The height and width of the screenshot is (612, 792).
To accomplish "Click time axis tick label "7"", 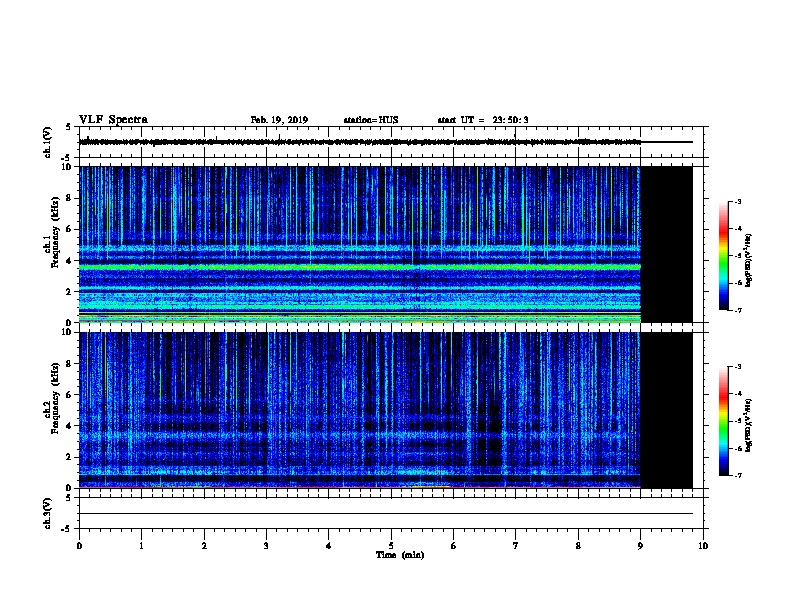I will pyautogui.click(x=516, y=546).
